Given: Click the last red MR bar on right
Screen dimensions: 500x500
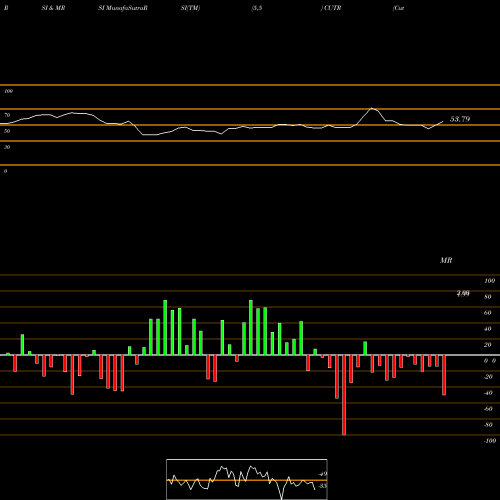Looking at the screenshot, I should 444,375.
